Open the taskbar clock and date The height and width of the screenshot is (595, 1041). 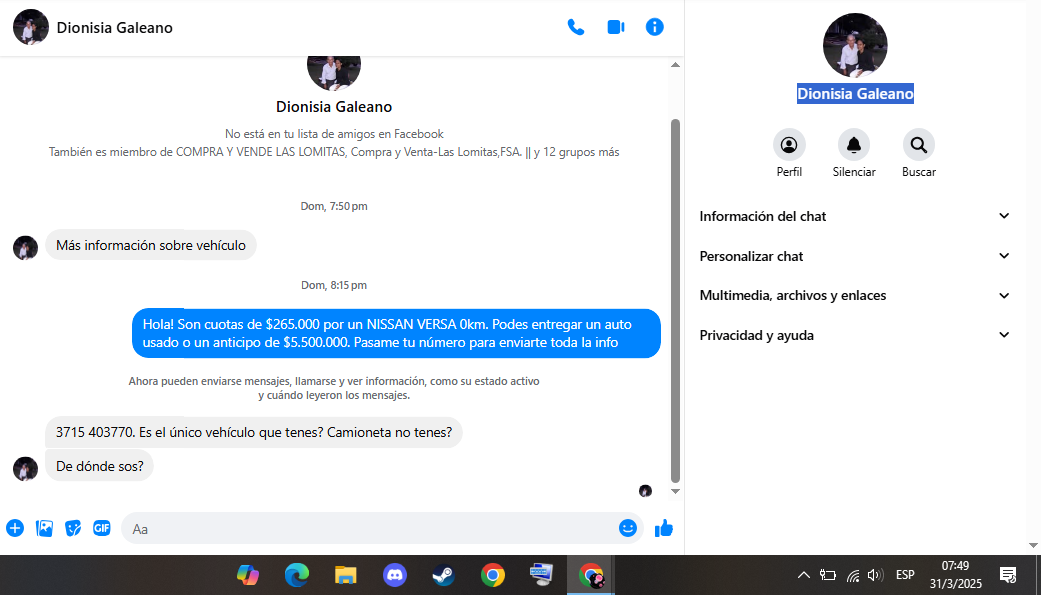click(x=955, y=575)
